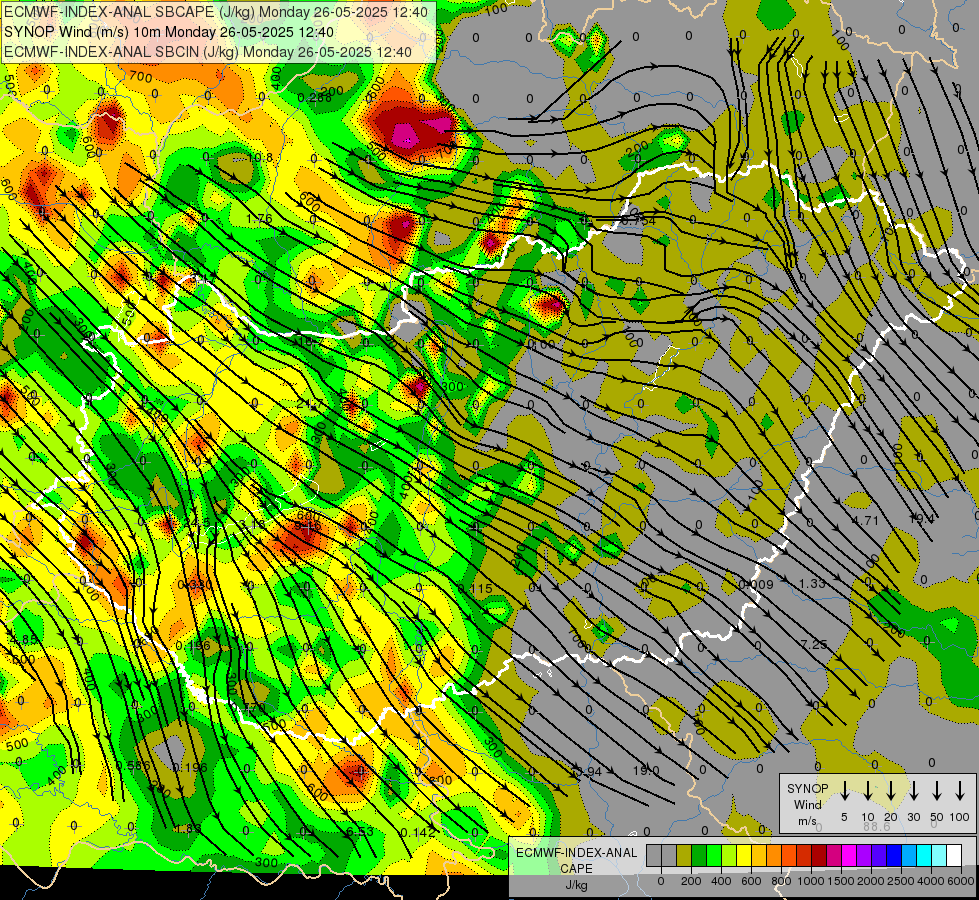Screen dimensions: 979x900
Task: Click the 4000 tick label in CAPE legend
Action: click(931, 881)
